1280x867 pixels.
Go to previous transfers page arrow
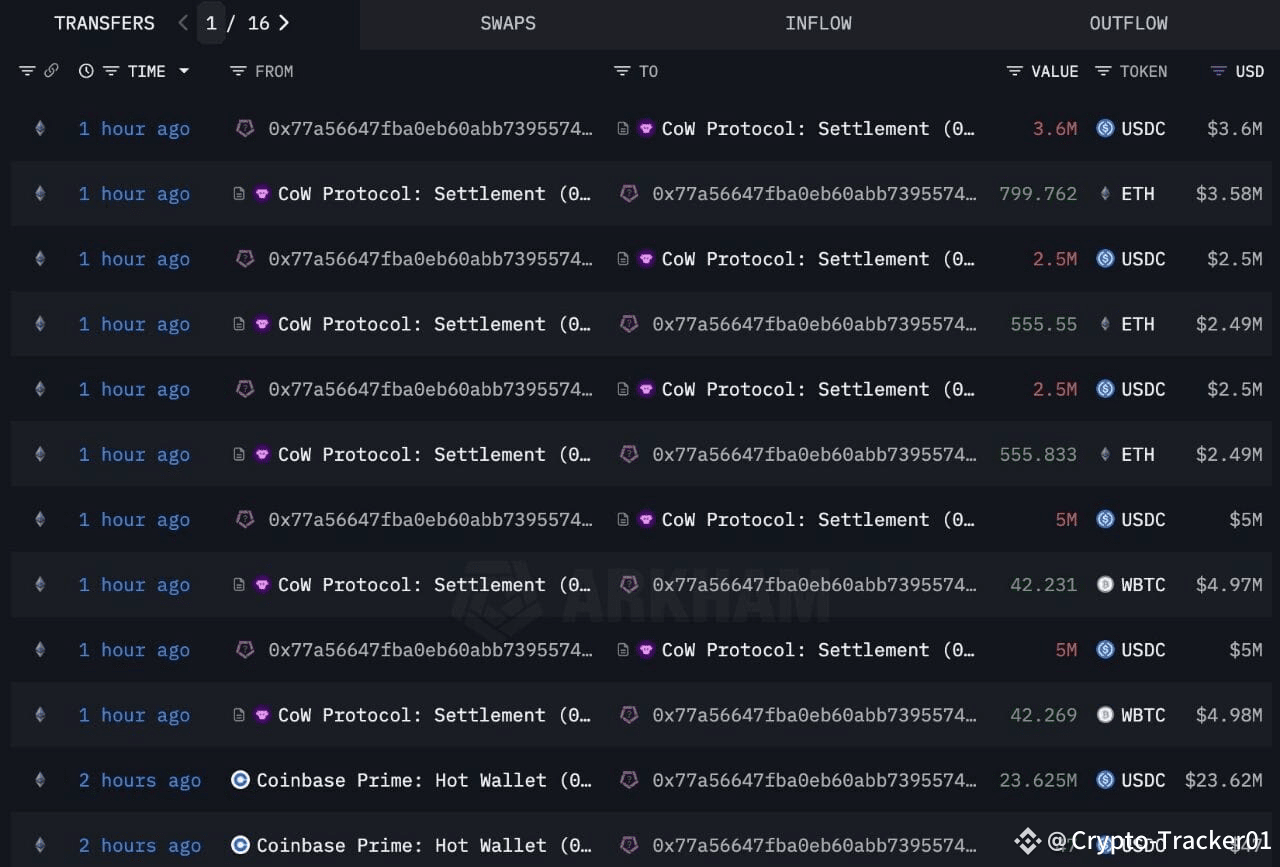(x=182, y=23)
